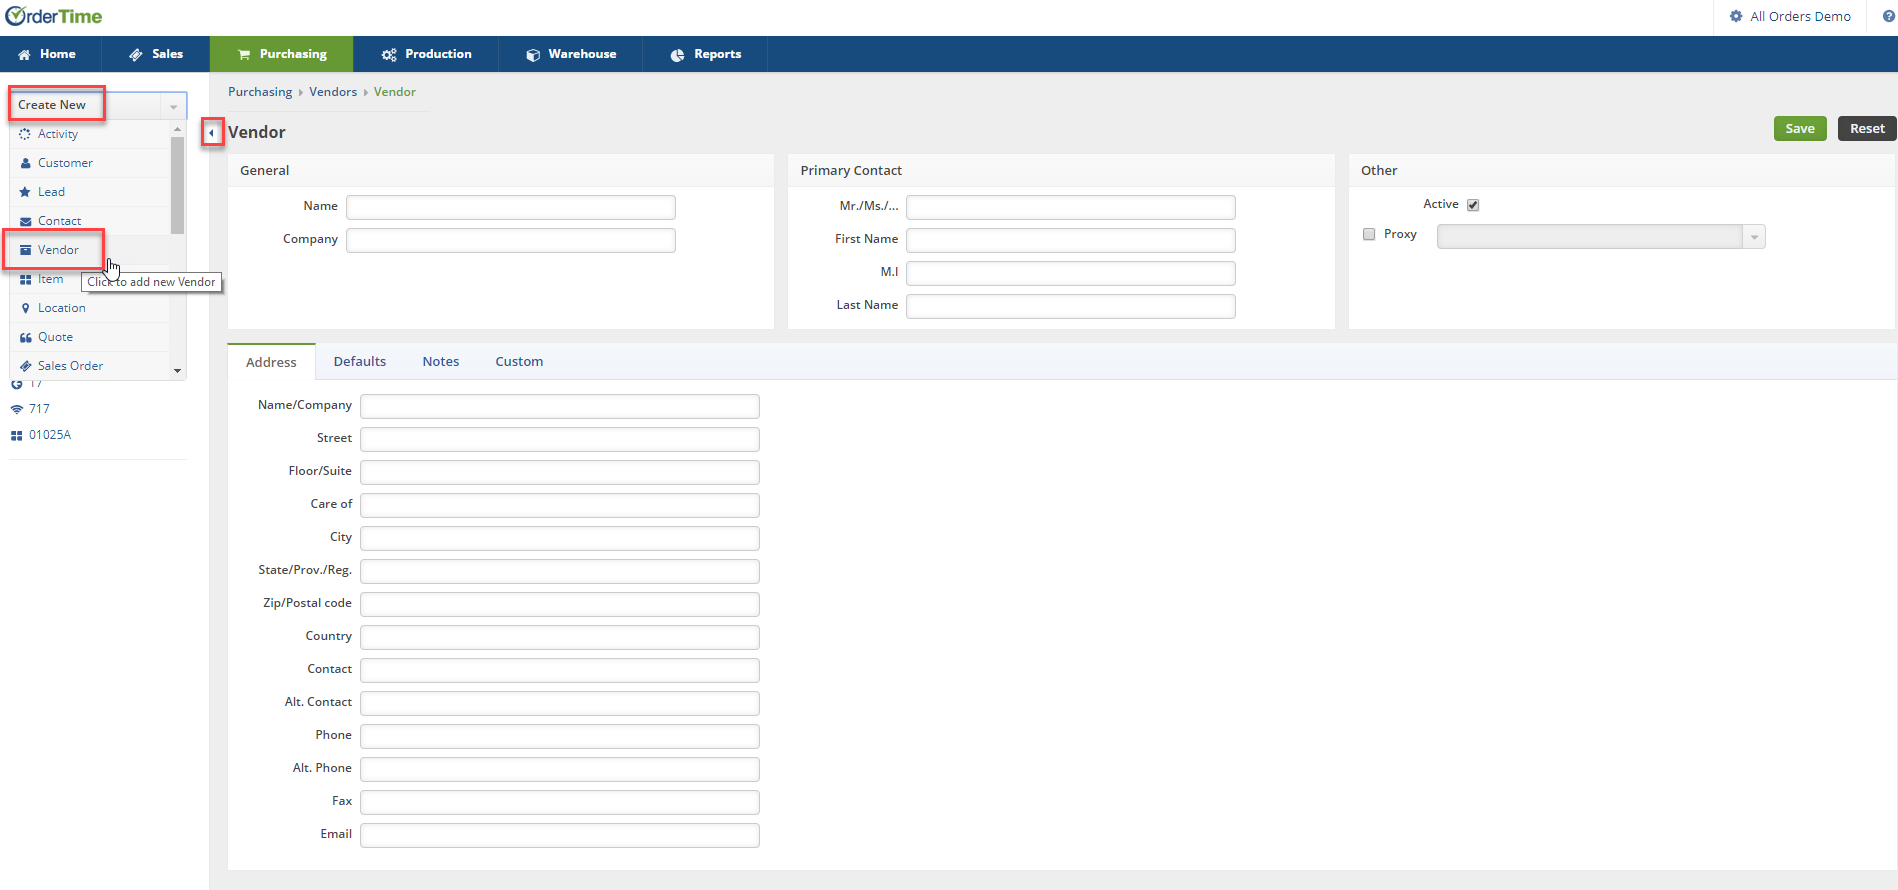Click the scroll-up arrow of Create New list
Image resolution: width=1898 pixels, height=890 pixels.
(x=178, y=129)
